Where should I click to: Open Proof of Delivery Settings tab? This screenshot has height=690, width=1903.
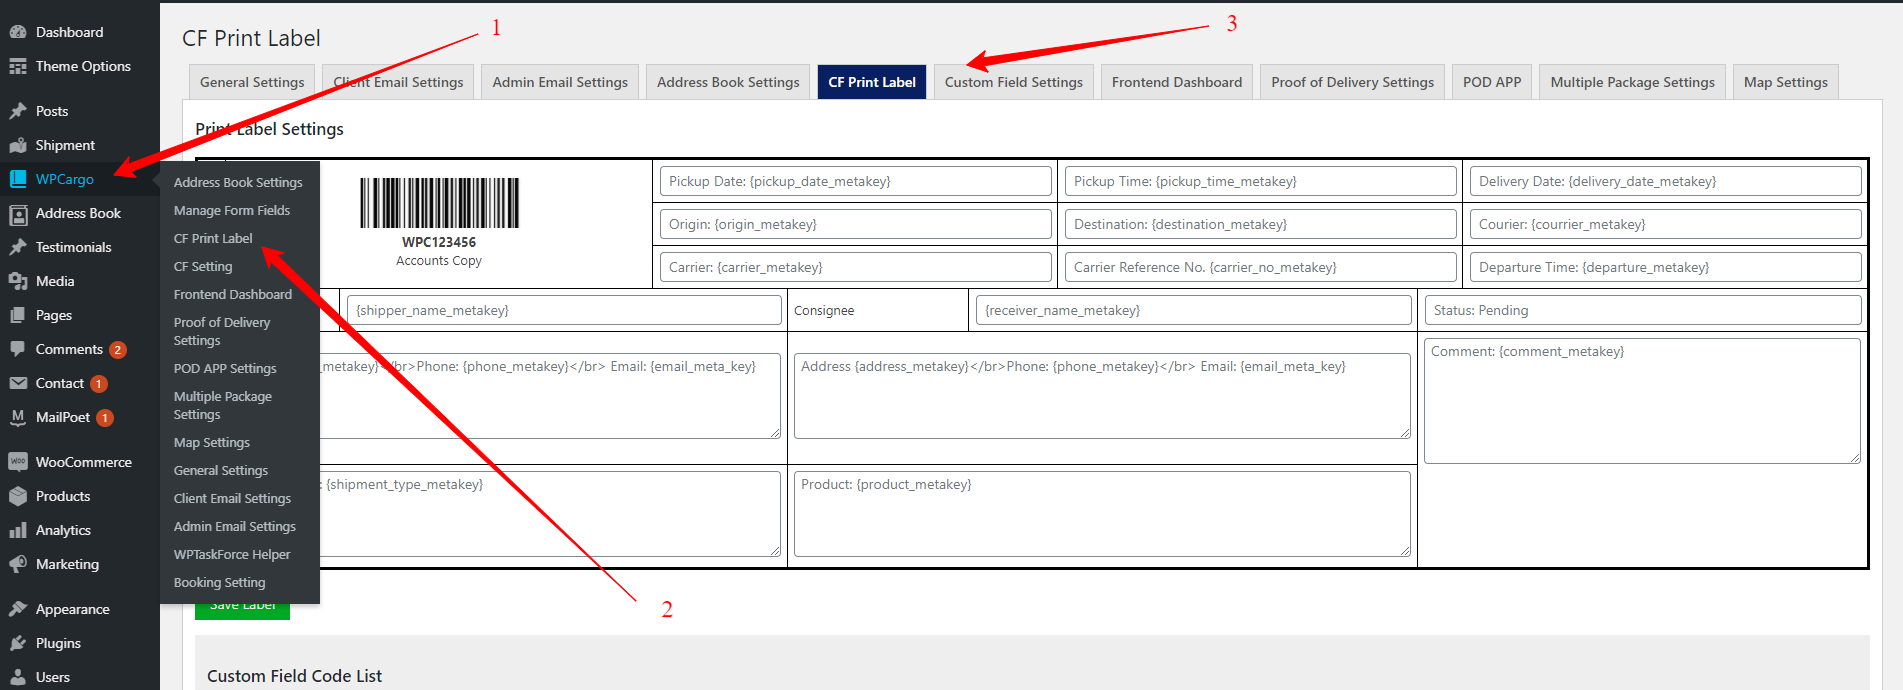click(x=1352, y=82)
